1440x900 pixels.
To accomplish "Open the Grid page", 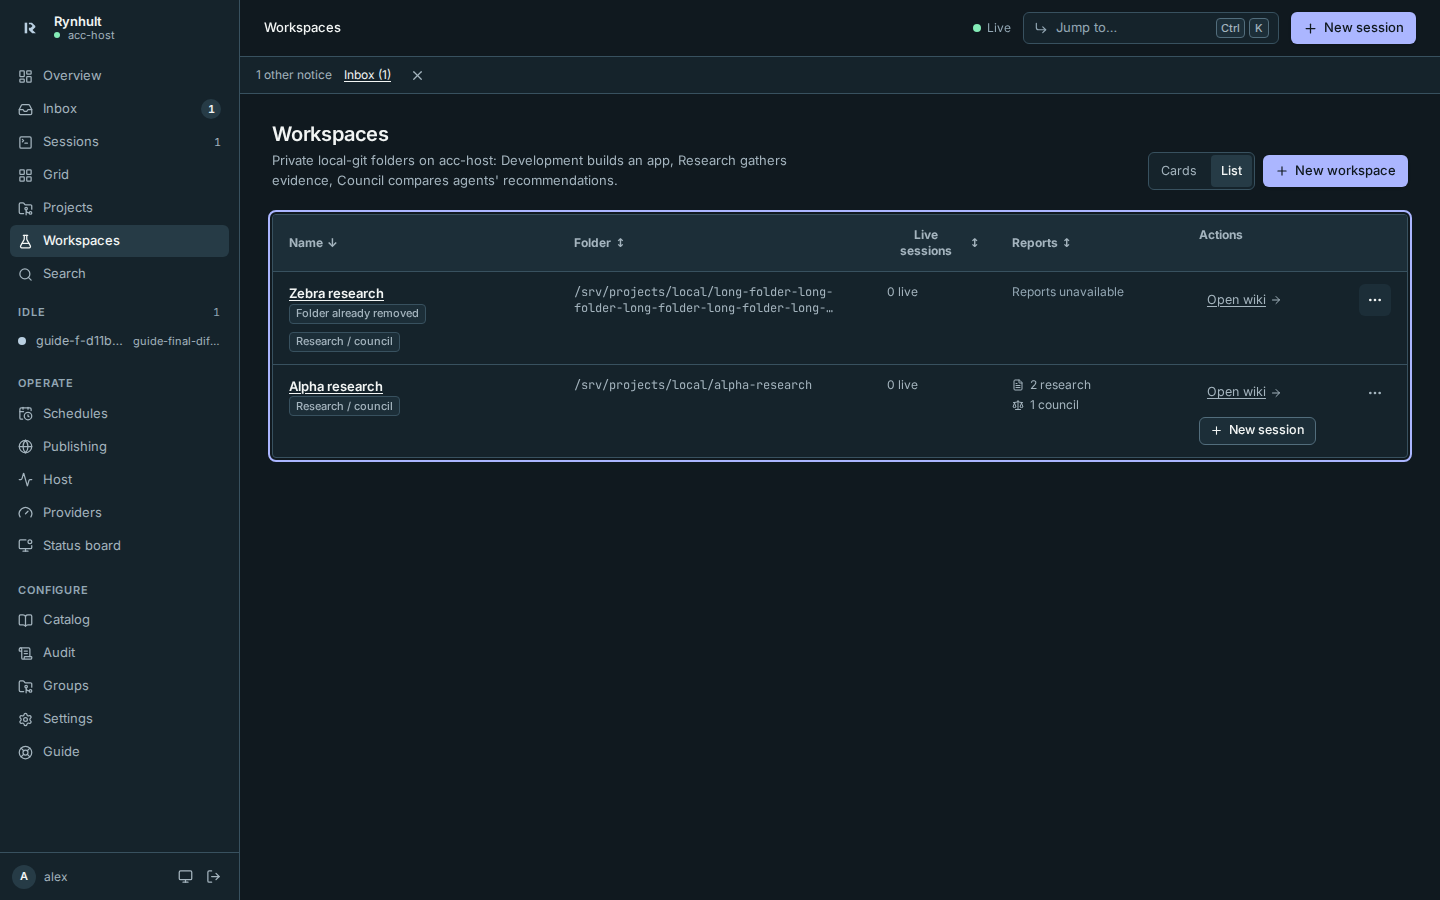I will tap(119, 175).
